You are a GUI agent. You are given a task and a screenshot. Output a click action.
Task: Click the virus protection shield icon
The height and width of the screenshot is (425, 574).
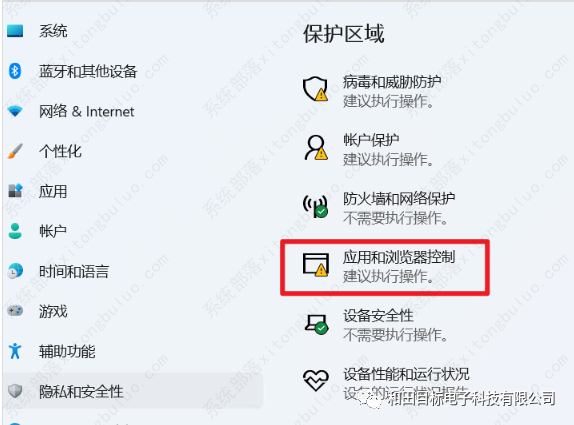click(x=315, y=89)
